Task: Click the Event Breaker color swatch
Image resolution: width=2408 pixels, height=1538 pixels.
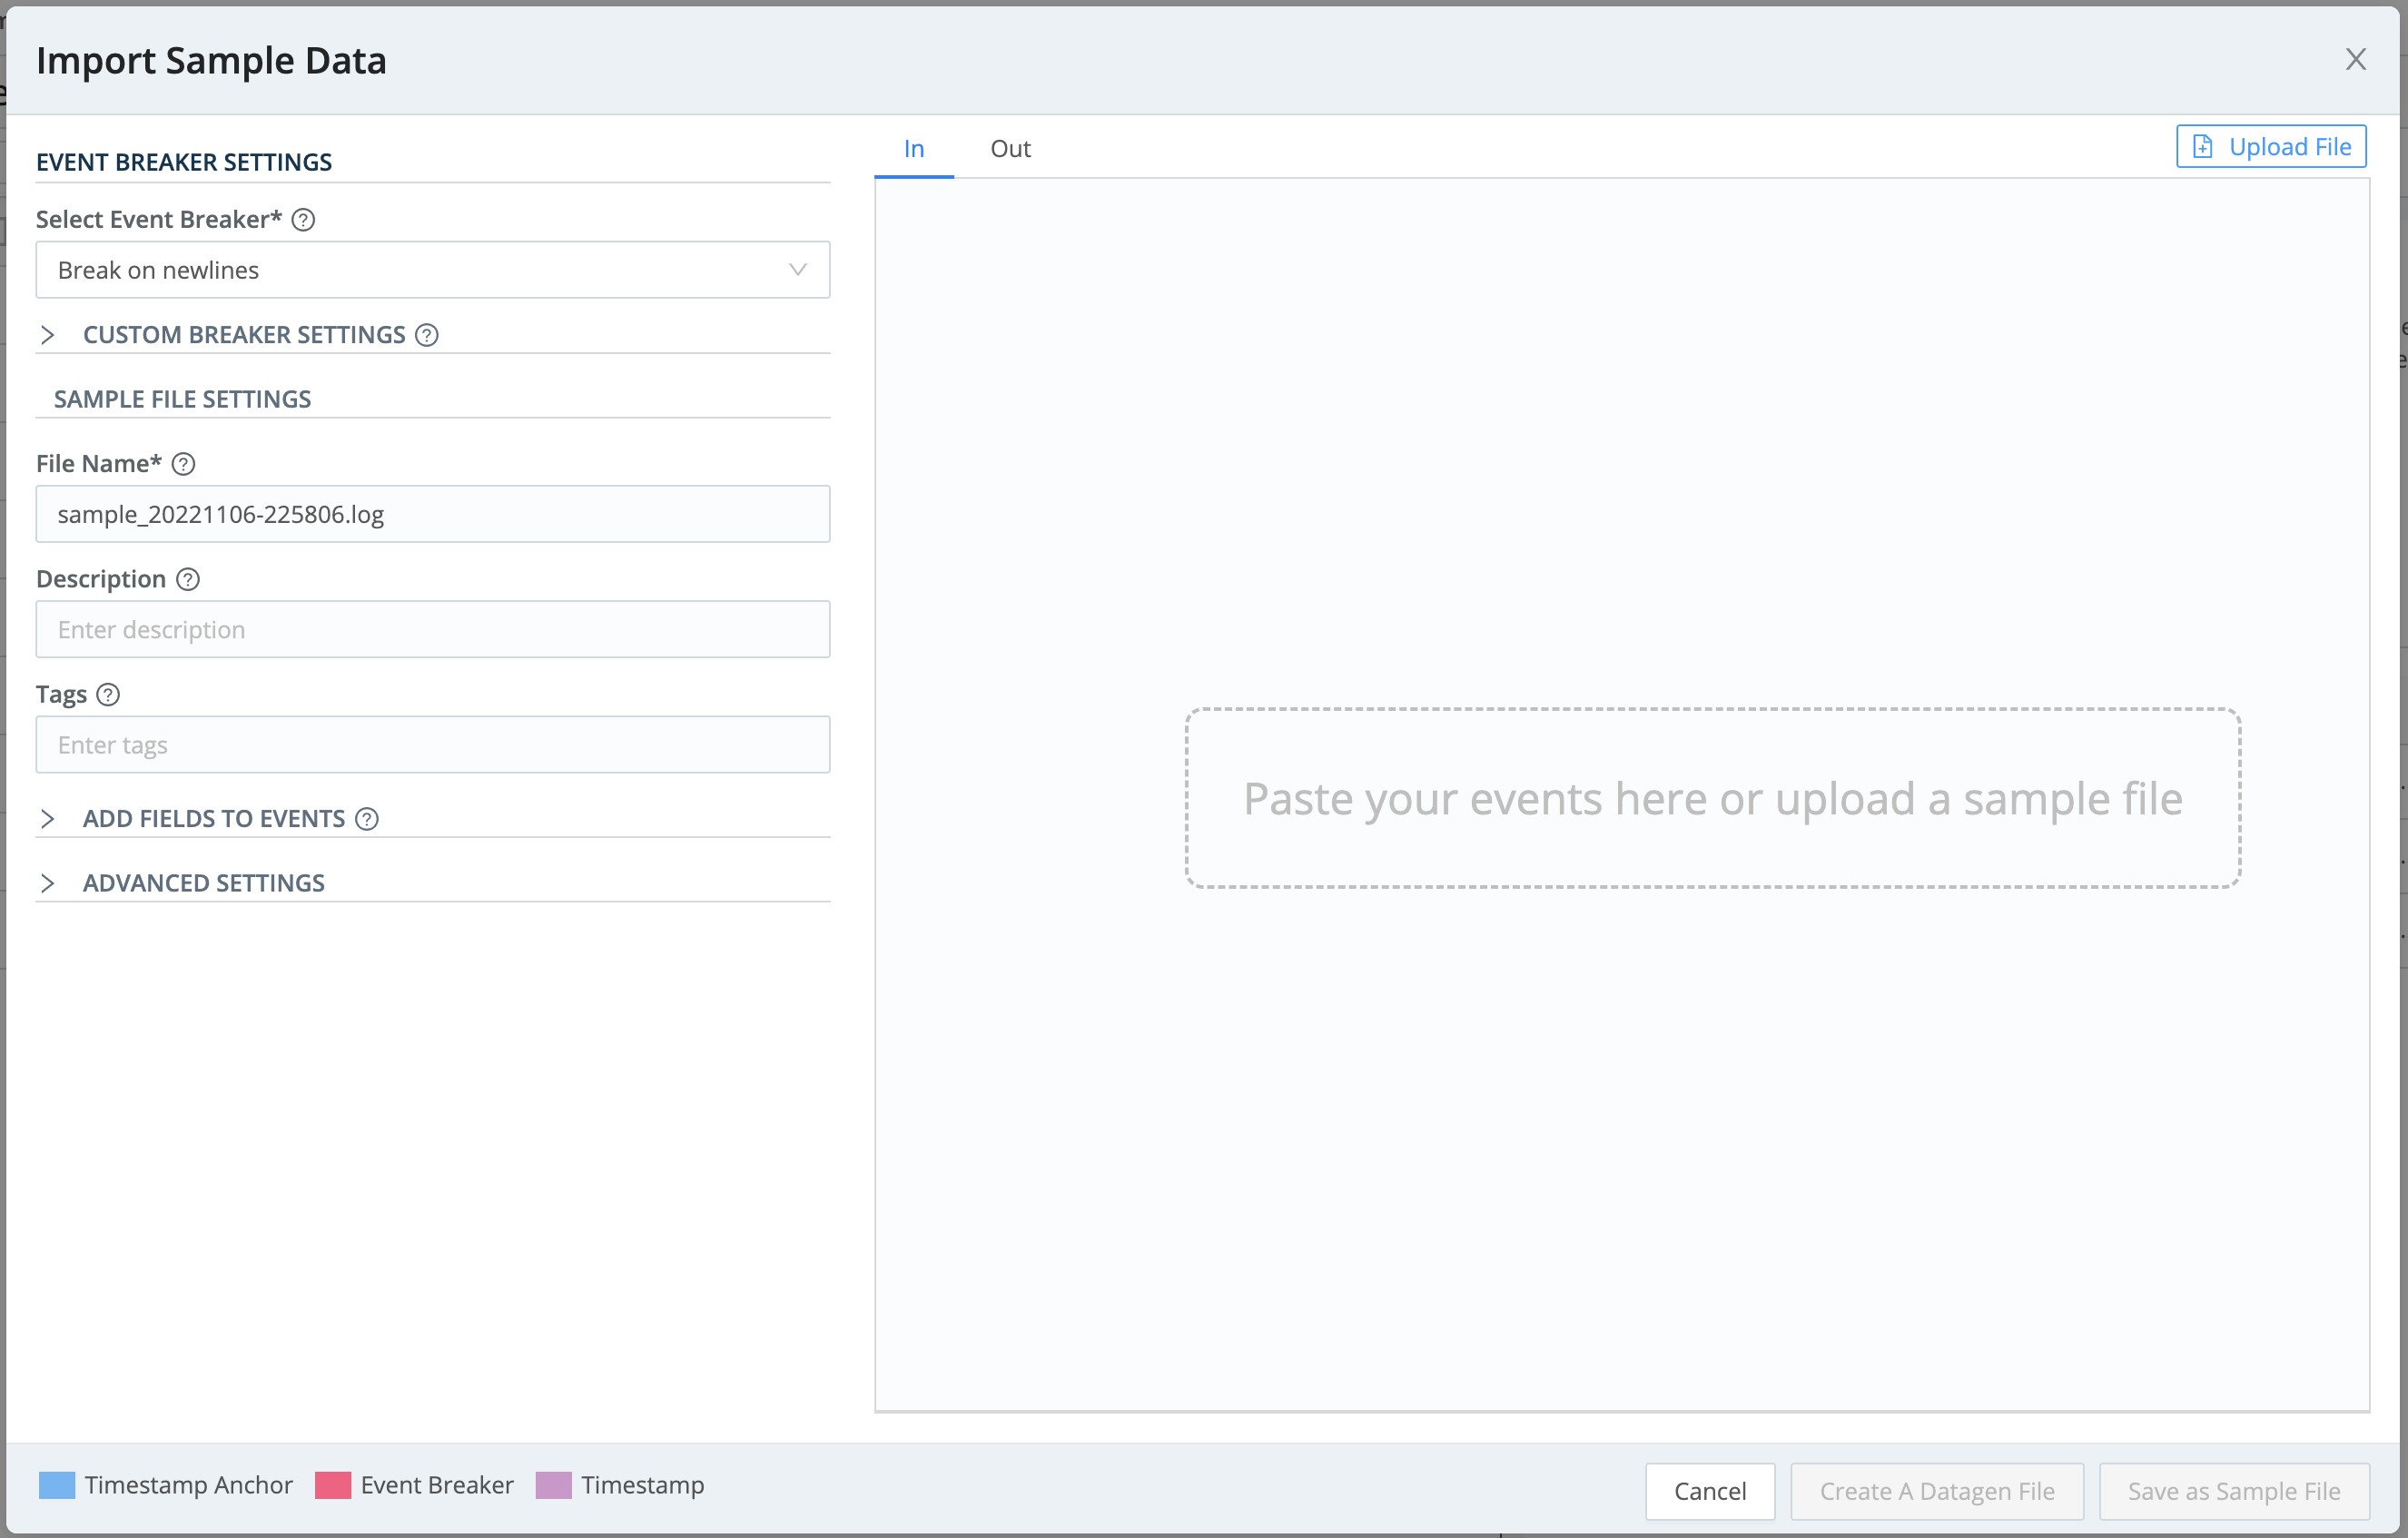Action: [x=333, y=1485]
